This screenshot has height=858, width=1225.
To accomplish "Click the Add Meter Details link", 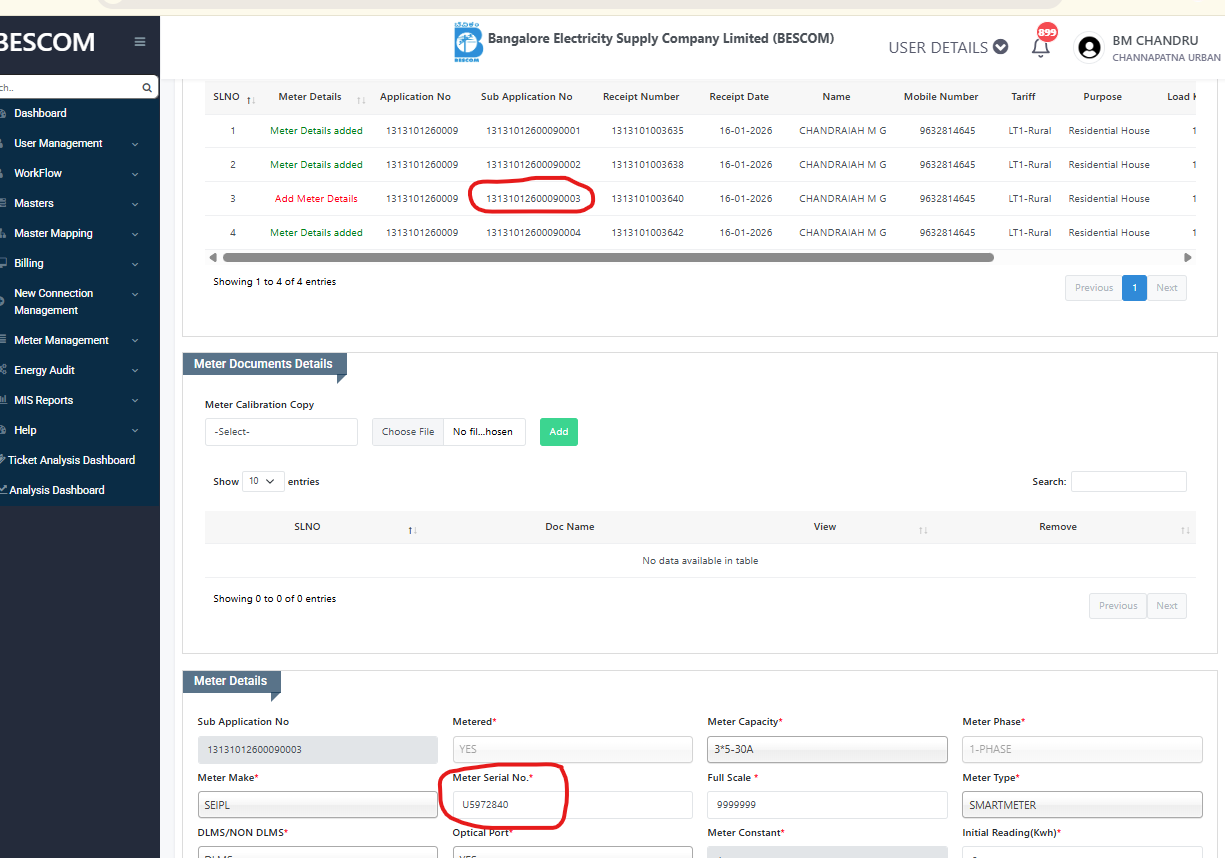I will coord(316,199).
